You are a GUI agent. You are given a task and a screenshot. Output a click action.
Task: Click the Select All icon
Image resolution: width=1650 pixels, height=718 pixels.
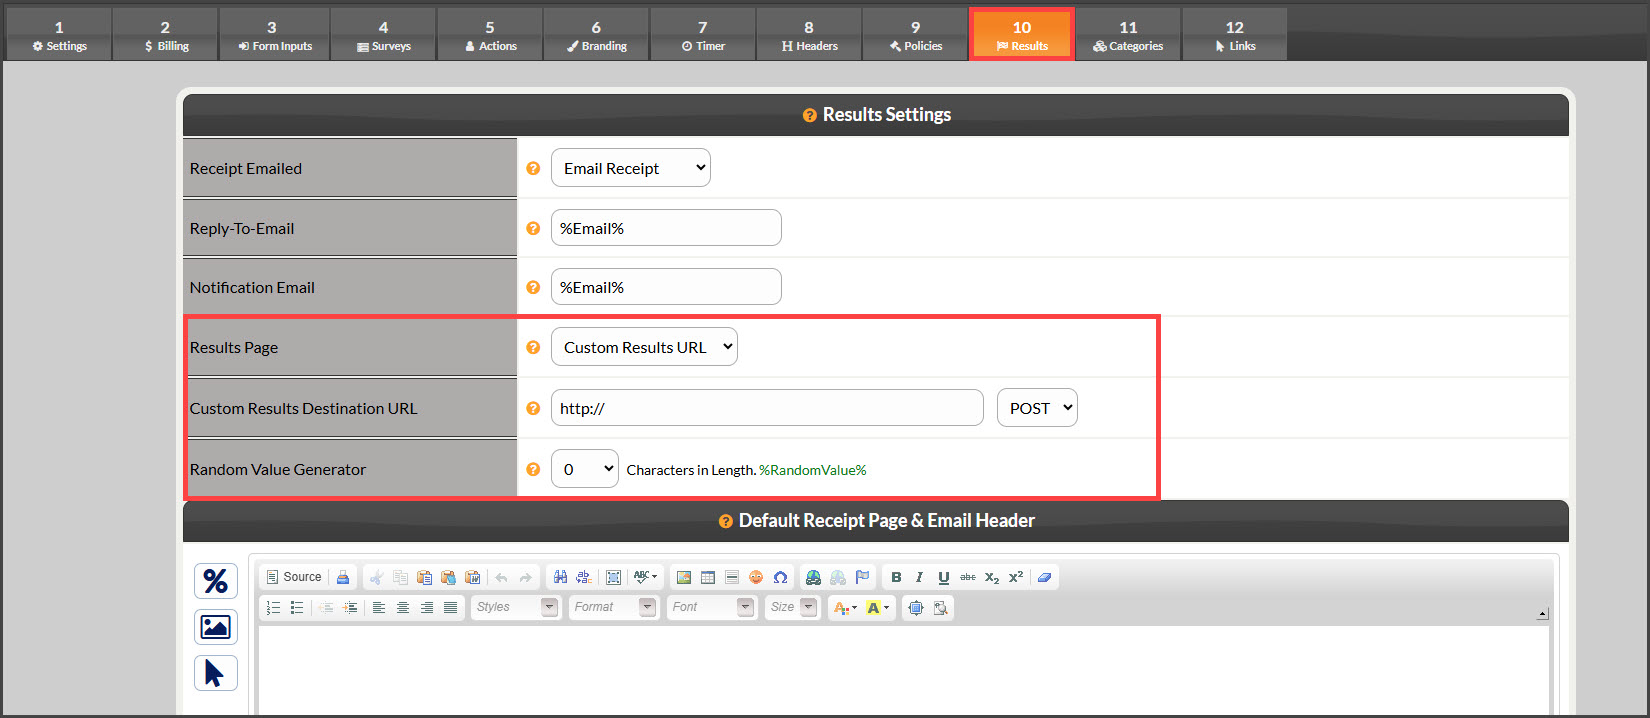tap(614, 577)
